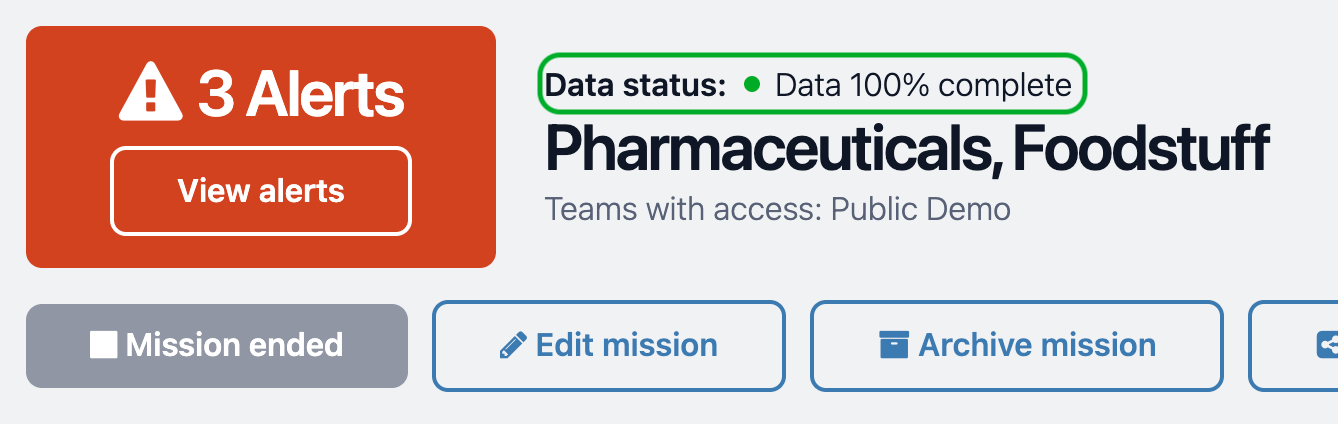The image size is (1338, 424).
Task: Click the Data status: bold label
Action: (x=636, y=85)
